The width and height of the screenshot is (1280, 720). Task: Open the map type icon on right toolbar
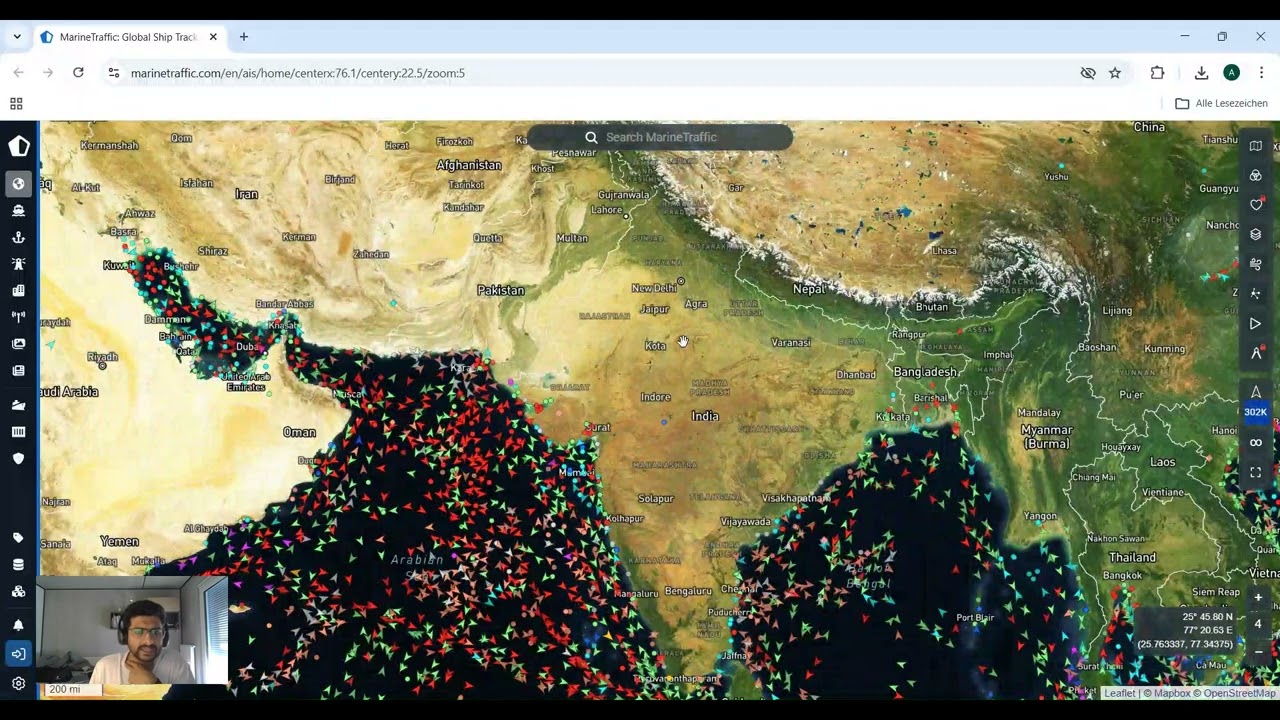coord(1255,146)
